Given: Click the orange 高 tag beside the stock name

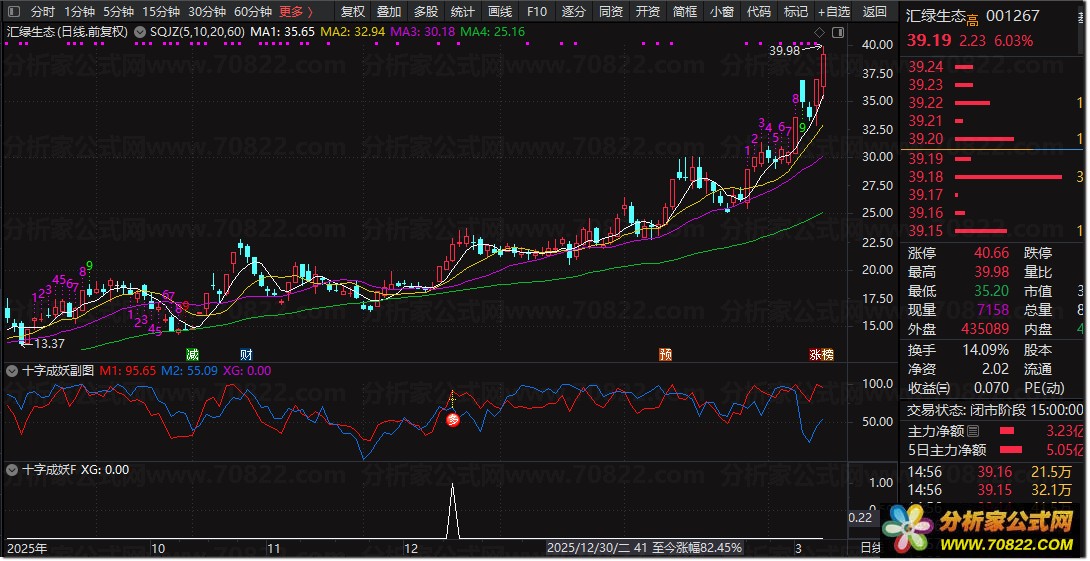Looking at the screenshot, I should tap(972, 18).
